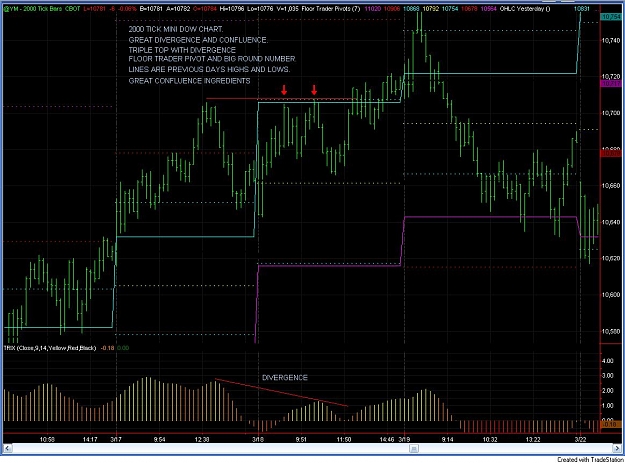
Task: Click the small icon before the YM symbol
Action: [6, 8]
